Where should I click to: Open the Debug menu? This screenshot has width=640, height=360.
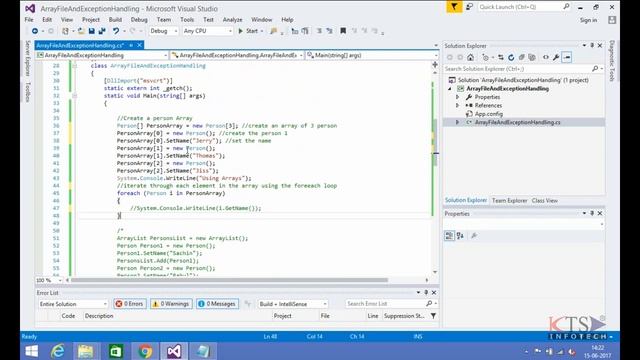coord(139,20)
